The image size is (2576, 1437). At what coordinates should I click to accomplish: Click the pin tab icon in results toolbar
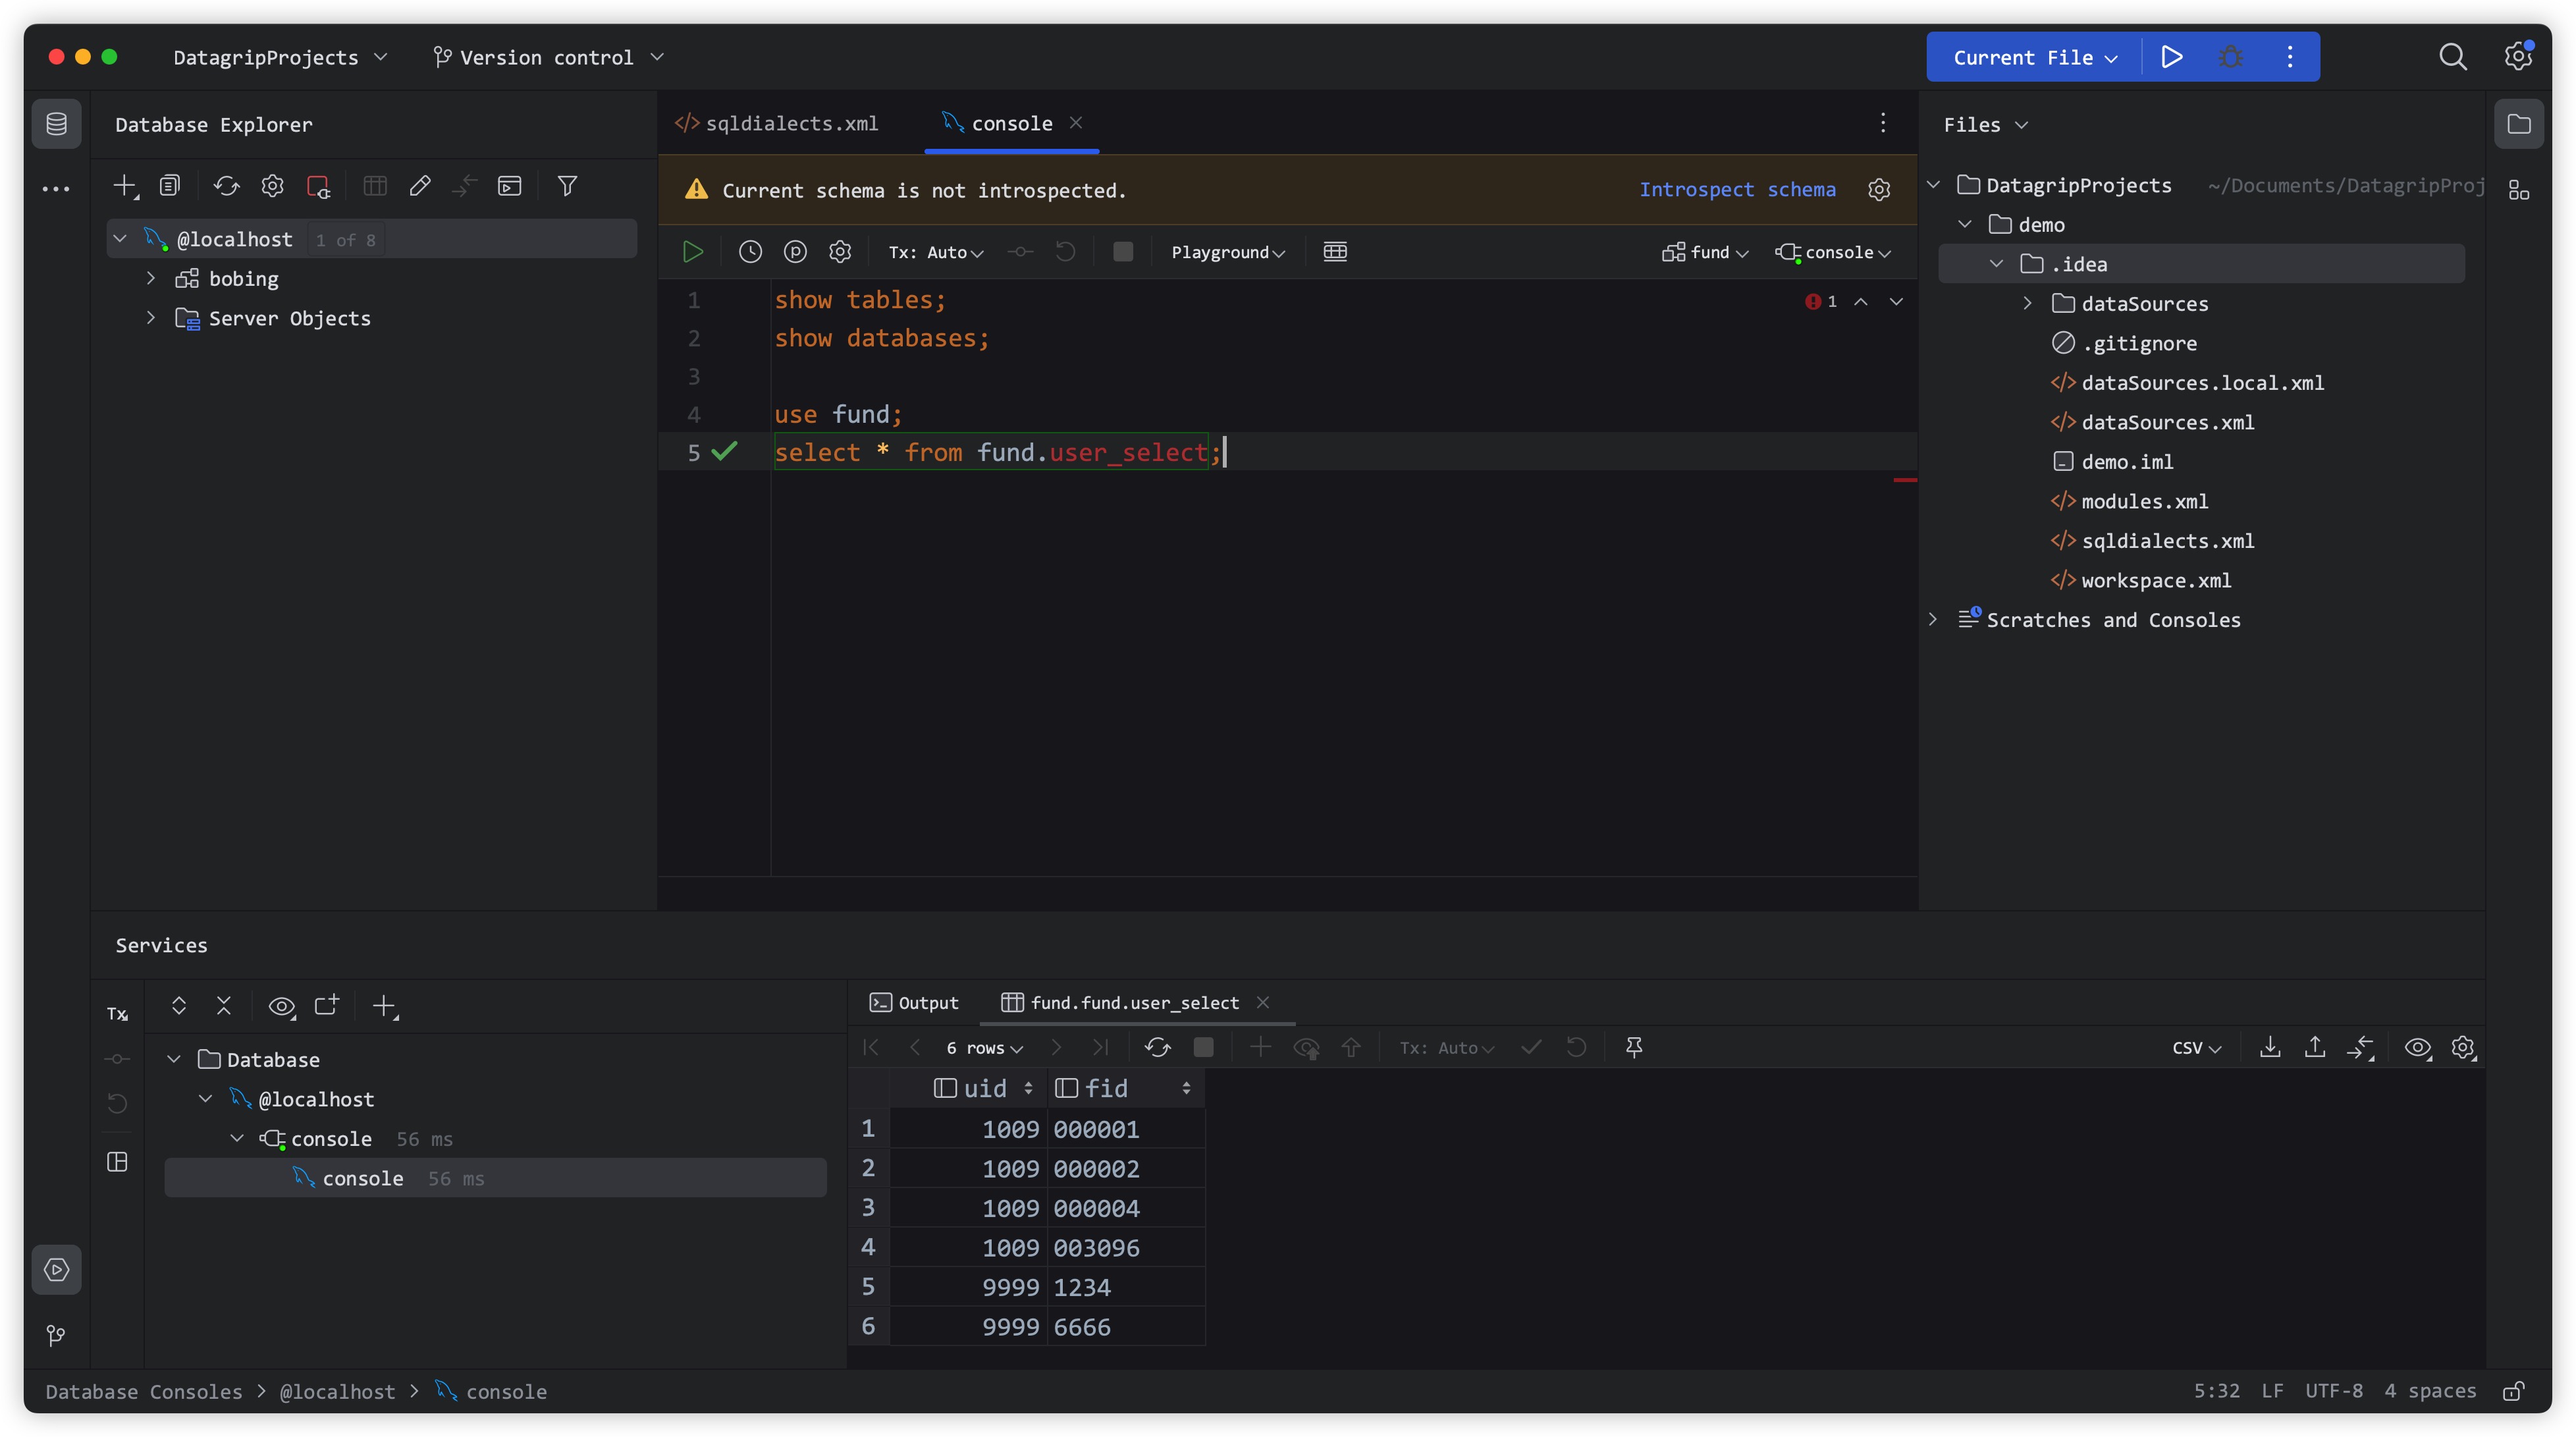coord(1634,1047)
